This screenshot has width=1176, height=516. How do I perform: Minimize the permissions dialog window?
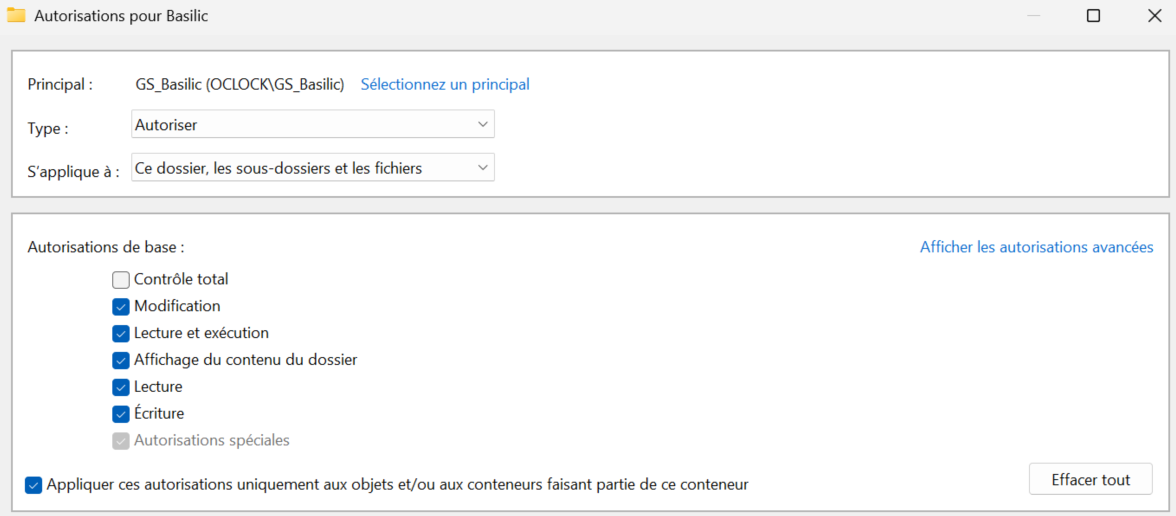(1034, 16)
